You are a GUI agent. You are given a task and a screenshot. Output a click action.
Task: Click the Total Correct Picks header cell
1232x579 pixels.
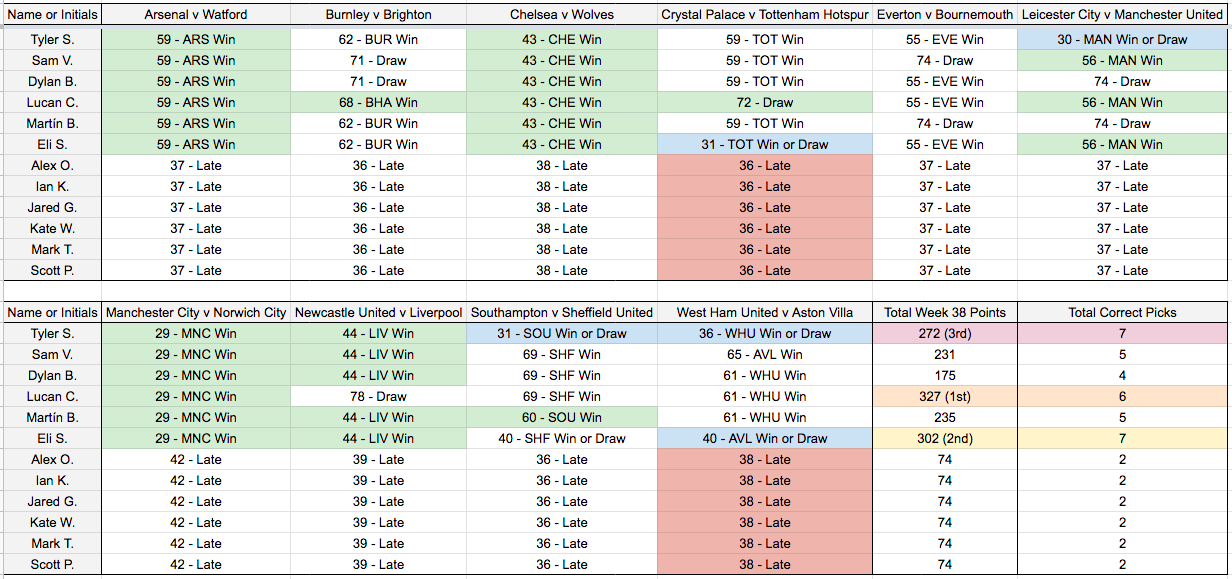(x=1121, y=312)
